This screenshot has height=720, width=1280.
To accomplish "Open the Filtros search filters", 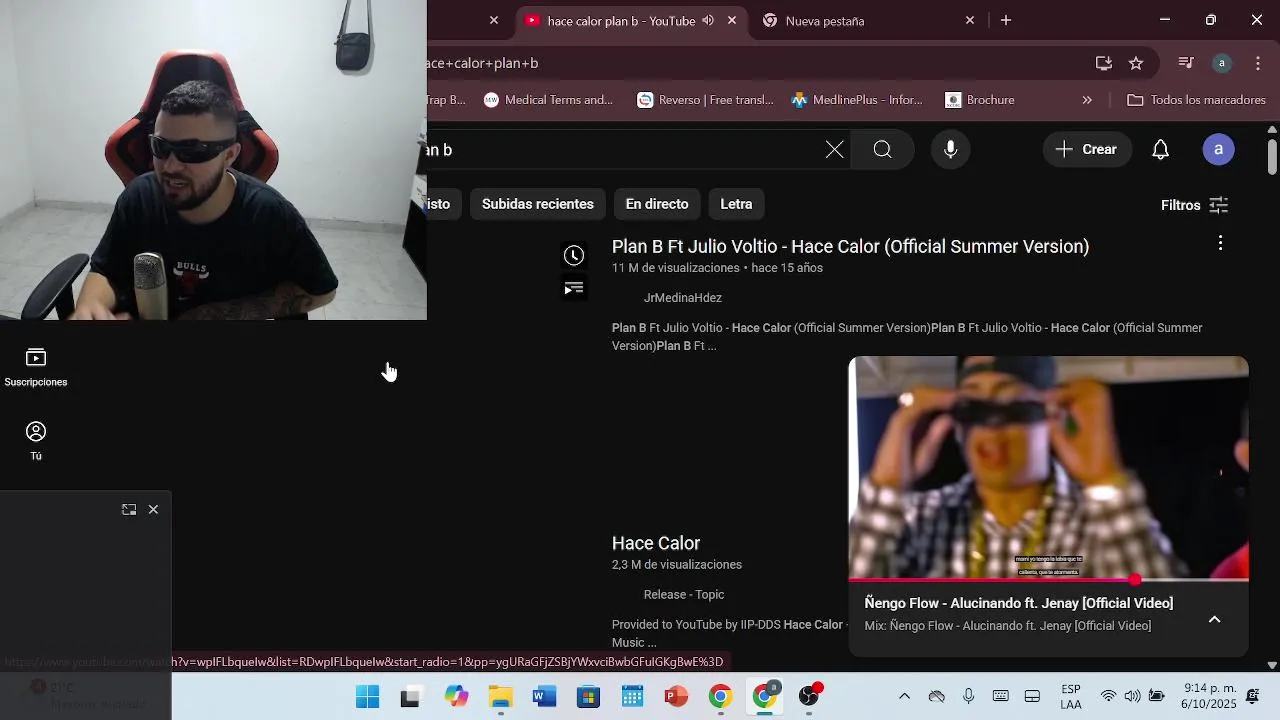I will [1195, 205].
